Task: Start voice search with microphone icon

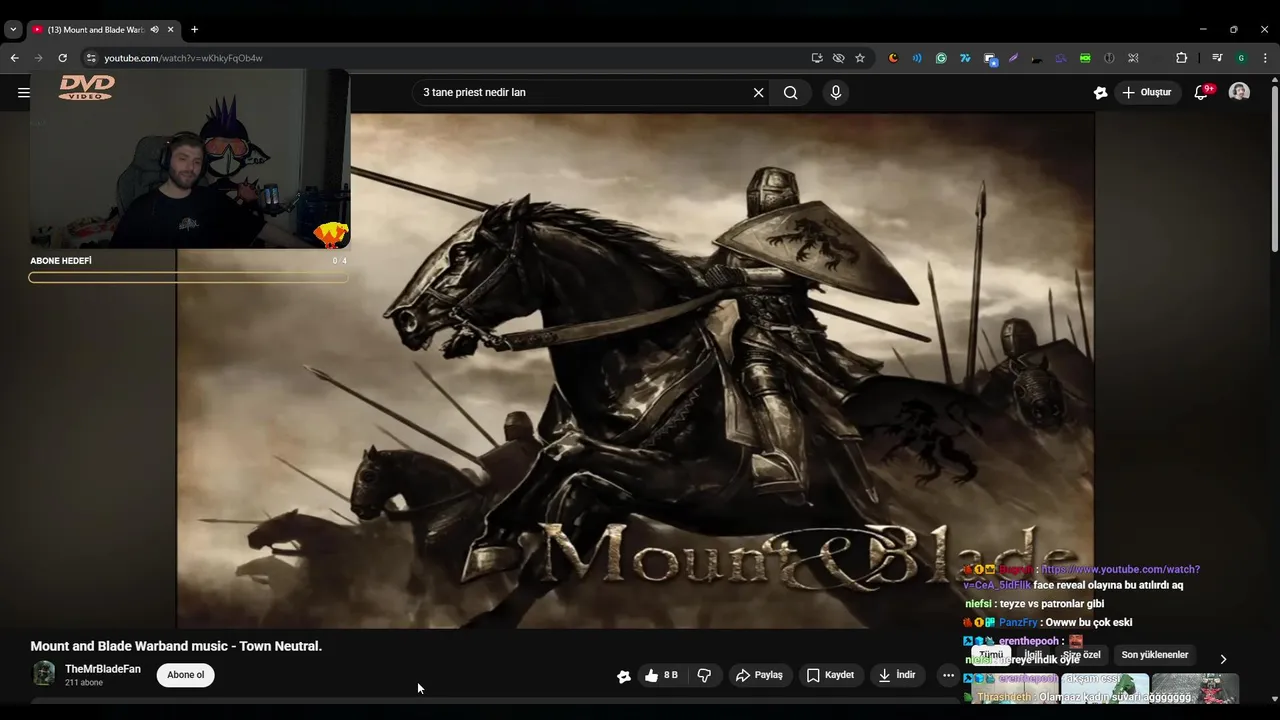Action: point(836,93)
